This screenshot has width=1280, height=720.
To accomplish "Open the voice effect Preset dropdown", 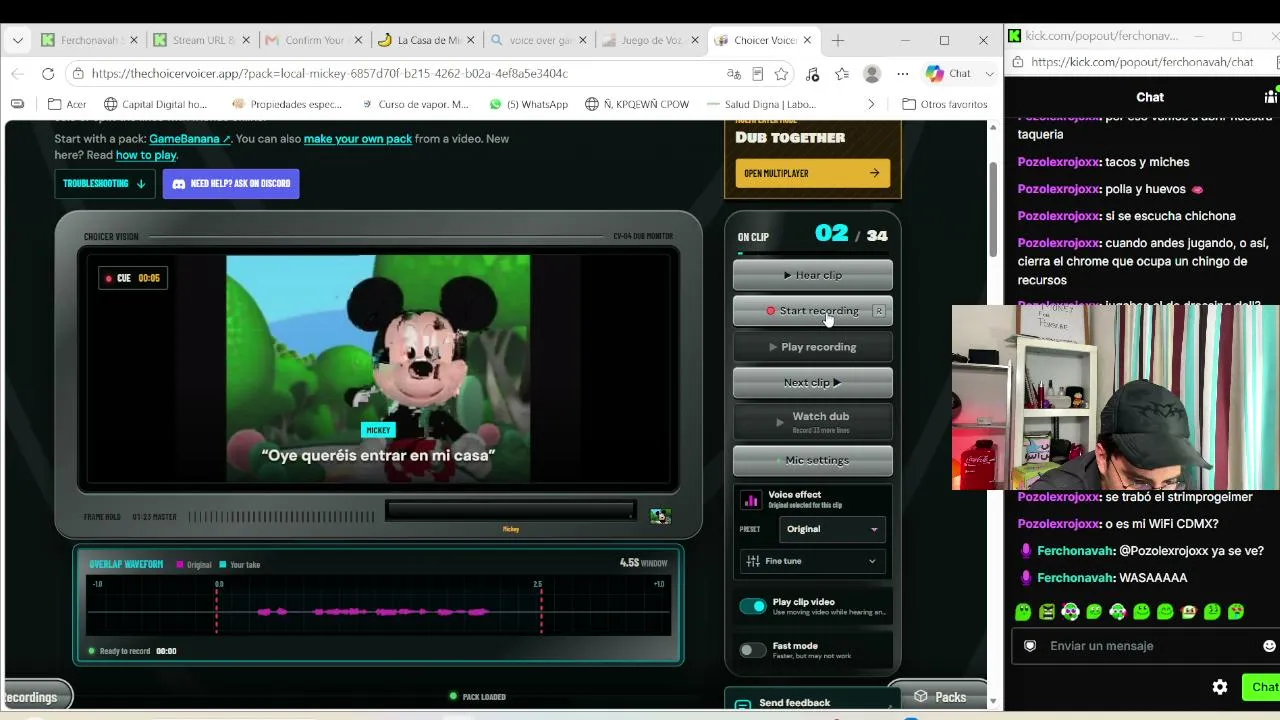I will tap(832, 529).
